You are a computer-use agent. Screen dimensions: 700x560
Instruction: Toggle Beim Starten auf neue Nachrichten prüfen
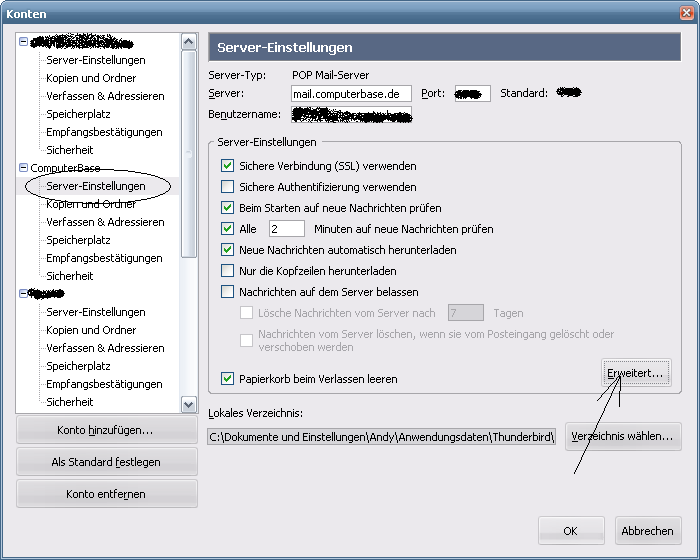point(227,208)
